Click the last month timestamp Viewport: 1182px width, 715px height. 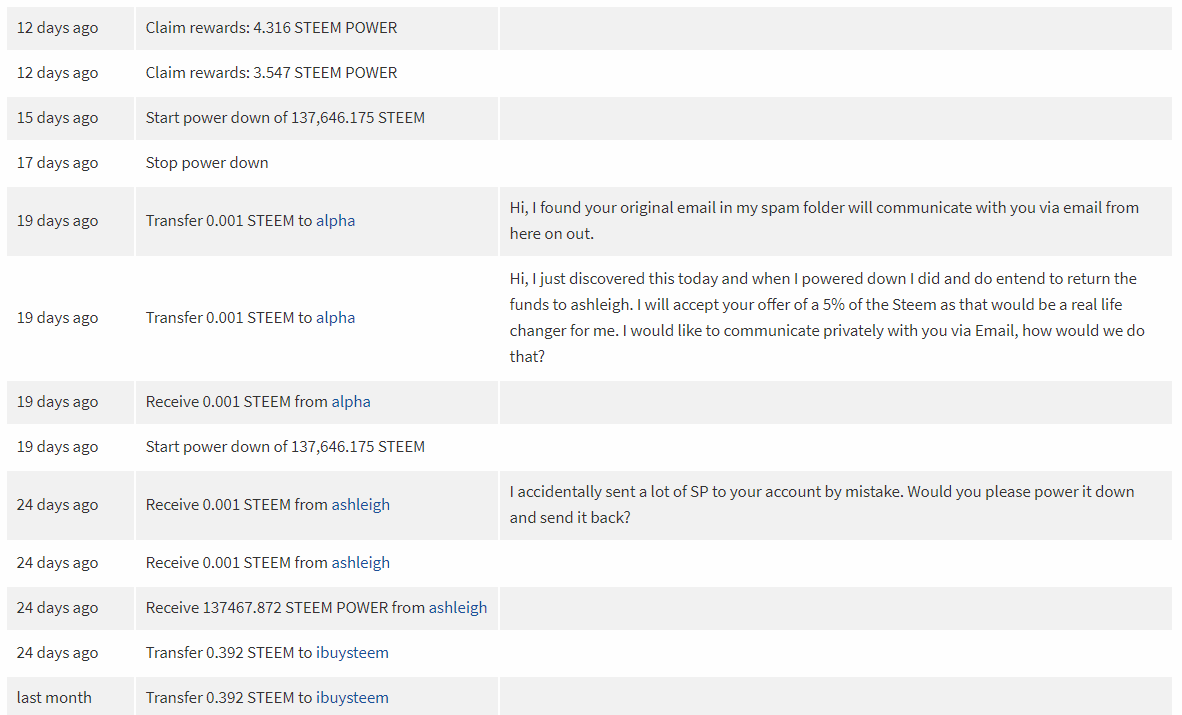click(x=54, y=698)
